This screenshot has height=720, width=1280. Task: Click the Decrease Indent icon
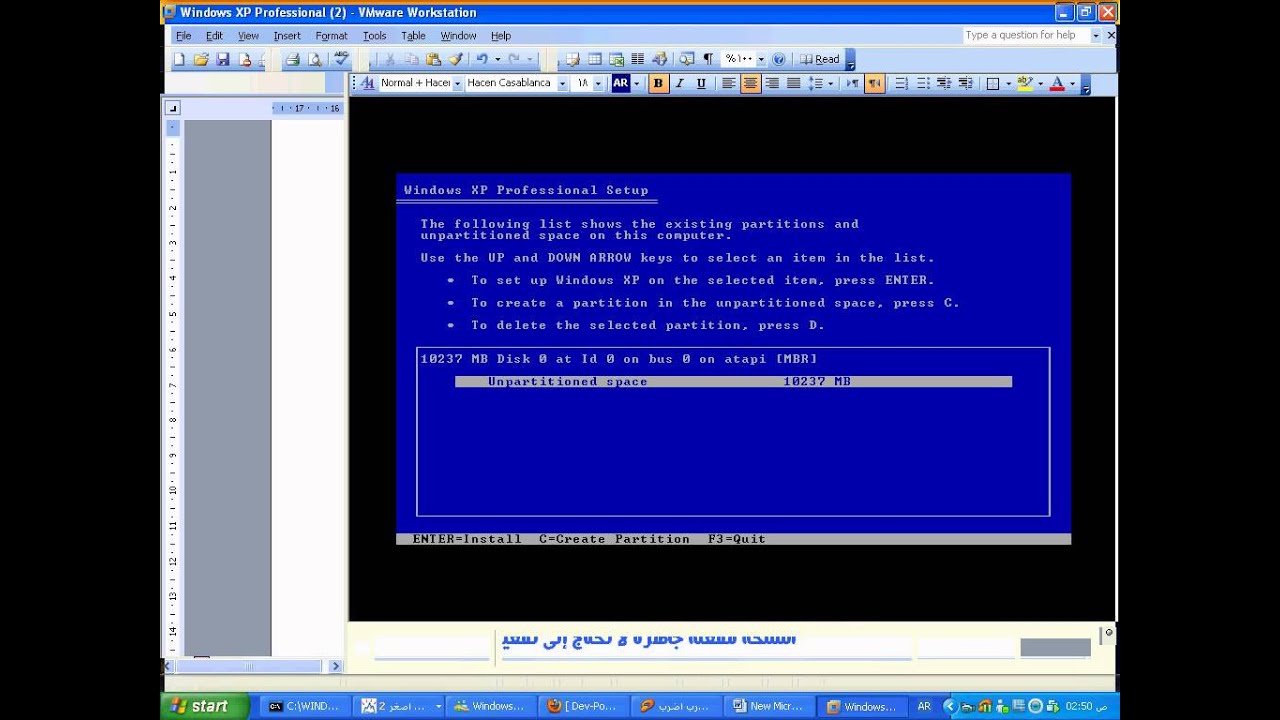point(945,84)
